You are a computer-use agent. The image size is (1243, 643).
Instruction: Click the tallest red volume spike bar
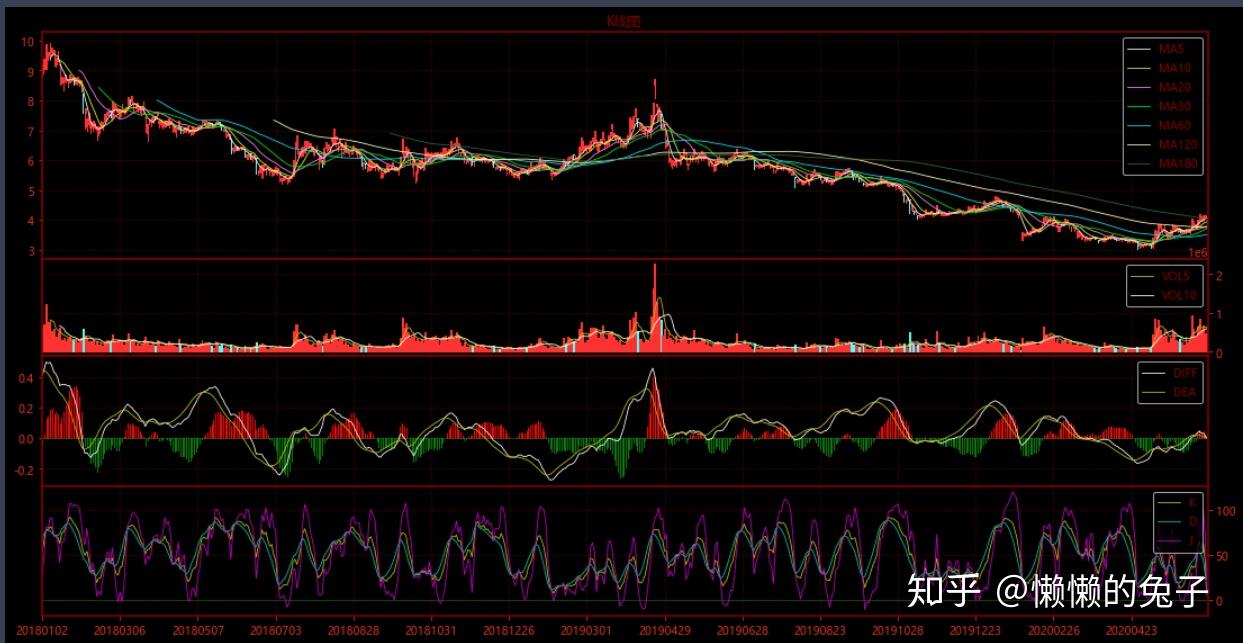[x=657, y=300]
